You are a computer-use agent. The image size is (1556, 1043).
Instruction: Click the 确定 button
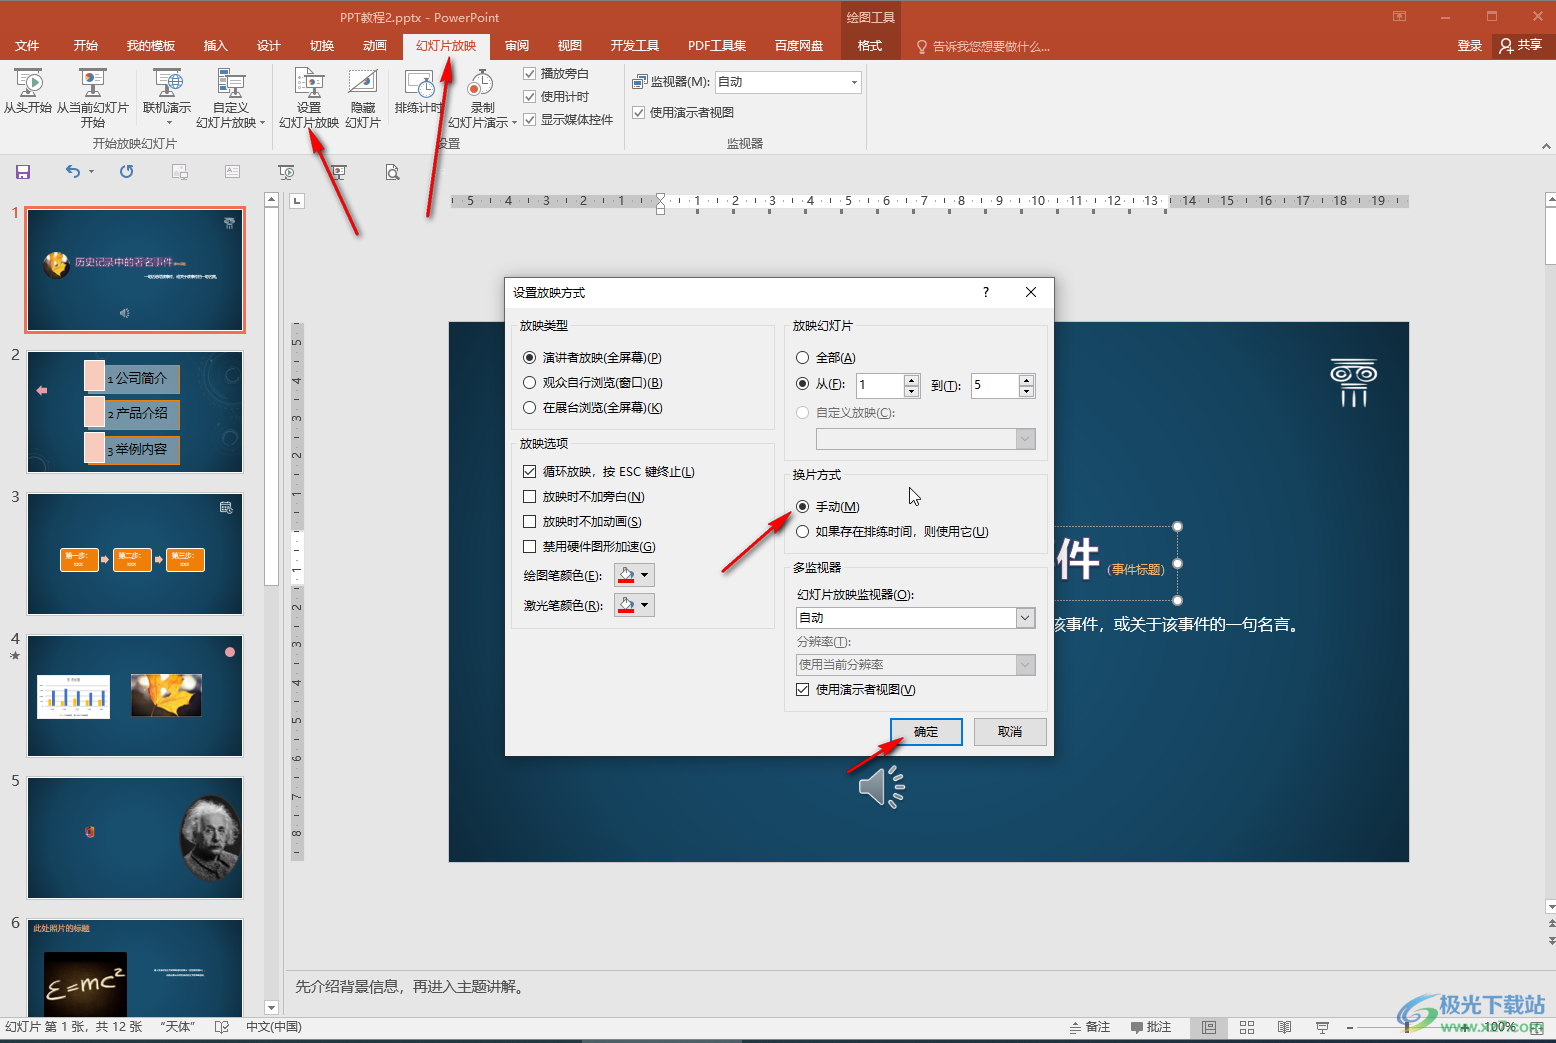coord(926,732)
